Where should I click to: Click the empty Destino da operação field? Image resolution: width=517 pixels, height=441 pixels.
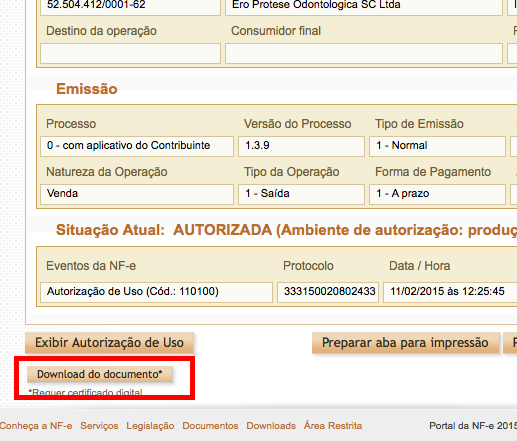130,53
